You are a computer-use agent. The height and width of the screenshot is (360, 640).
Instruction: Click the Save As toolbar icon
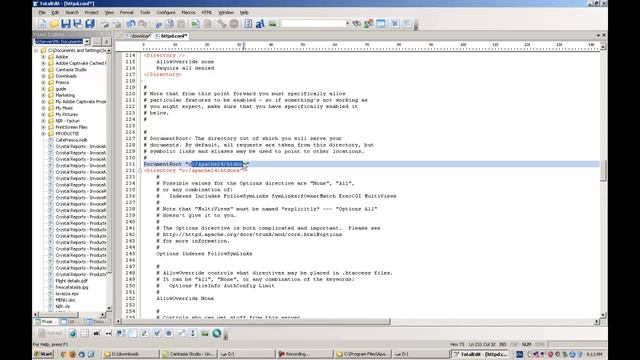[x=78, y=24]
